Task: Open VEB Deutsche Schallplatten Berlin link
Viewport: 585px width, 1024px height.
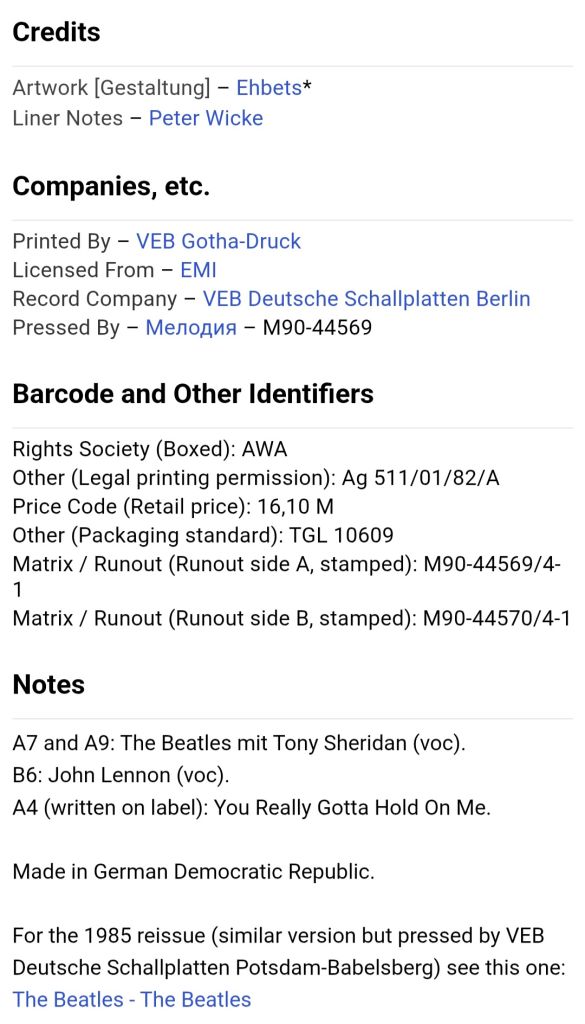Action: (366, 298)
